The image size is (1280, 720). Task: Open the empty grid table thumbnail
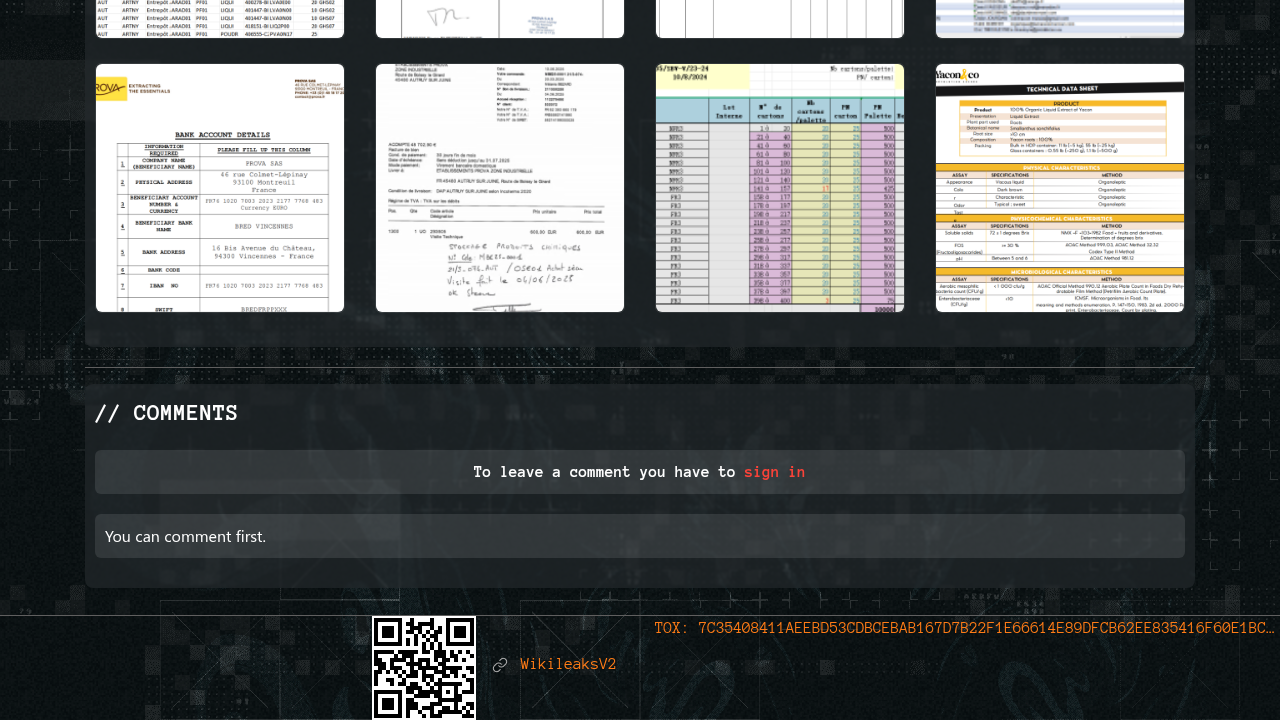(x=780, y=18)
